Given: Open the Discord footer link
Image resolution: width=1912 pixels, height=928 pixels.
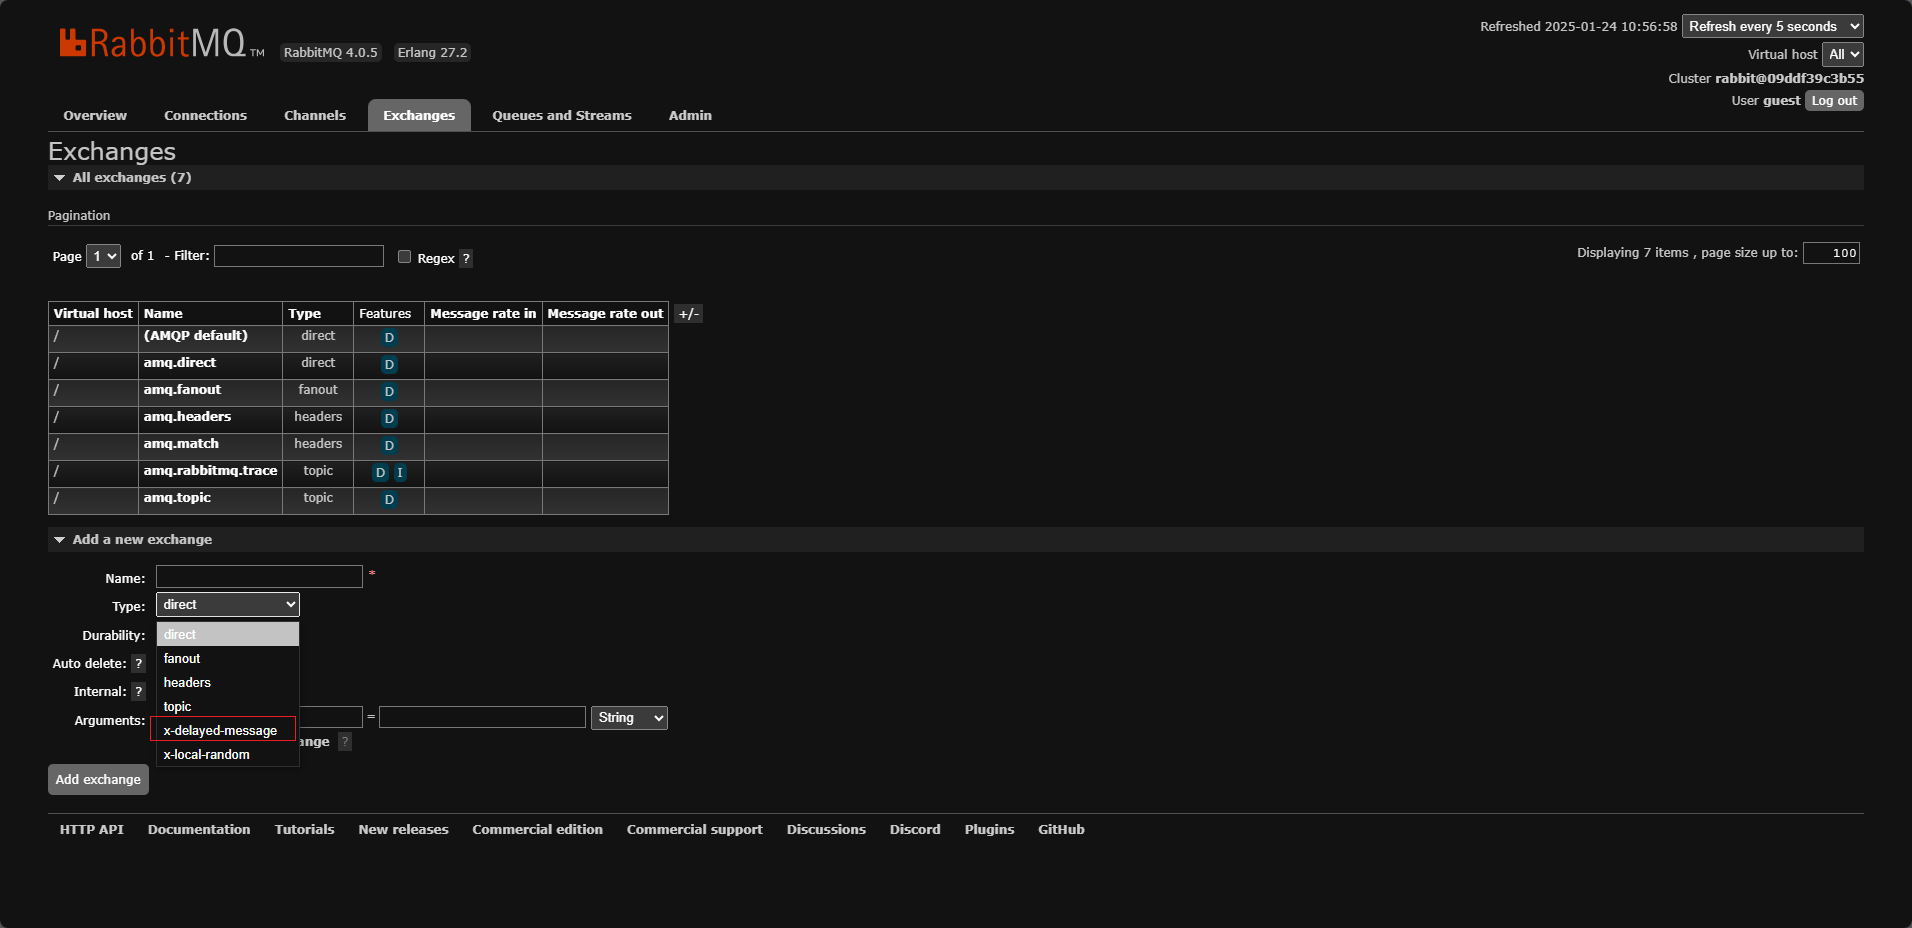Looking at the screenshot, I should pos(915,830).
